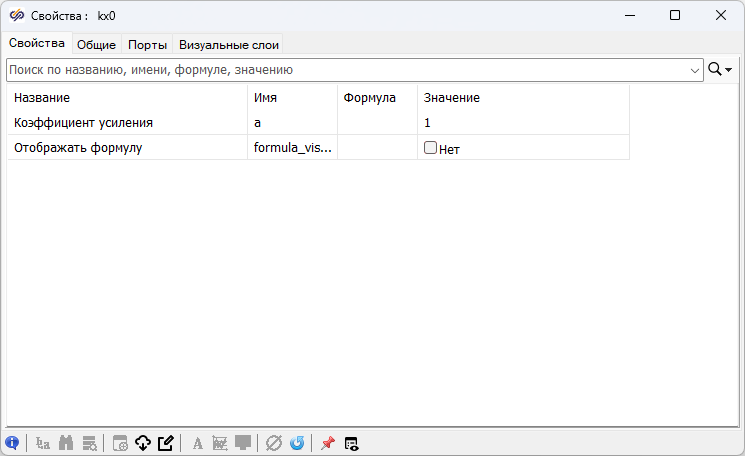Image resolution: width=745 pixels, height=456 pixels.
Task: Click the red pushpin icon
Action: (327, 443)
